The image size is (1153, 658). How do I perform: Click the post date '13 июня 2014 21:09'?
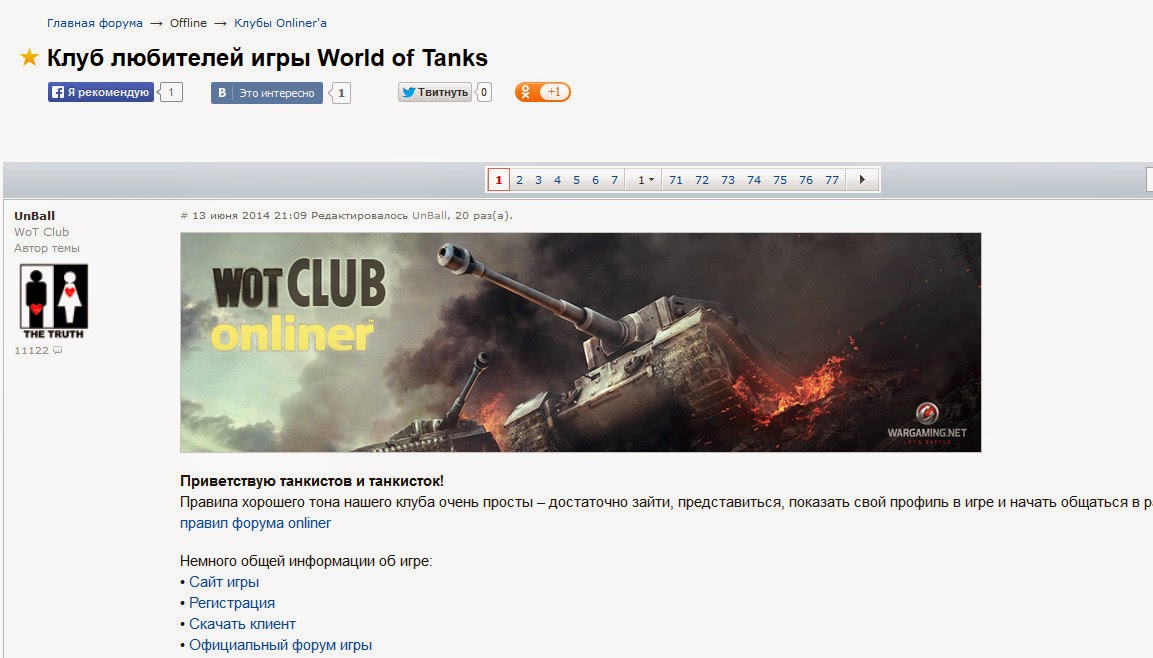pyautogui.click(x=249, y=215)
